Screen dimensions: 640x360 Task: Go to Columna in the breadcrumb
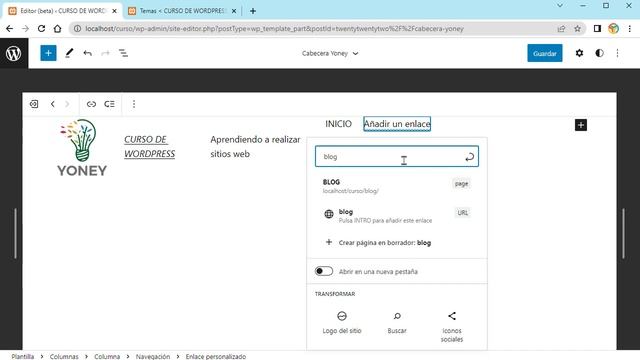[x=107, y=356]
